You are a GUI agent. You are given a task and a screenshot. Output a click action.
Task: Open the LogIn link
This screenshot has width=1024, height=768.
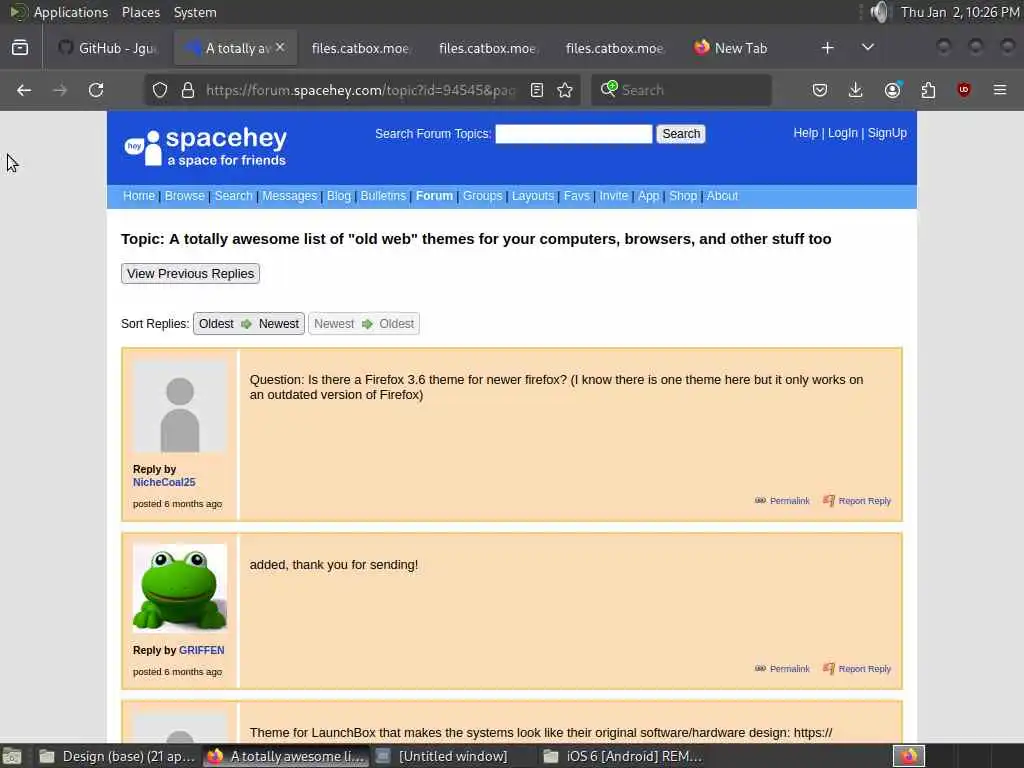(x=842, y=133)
